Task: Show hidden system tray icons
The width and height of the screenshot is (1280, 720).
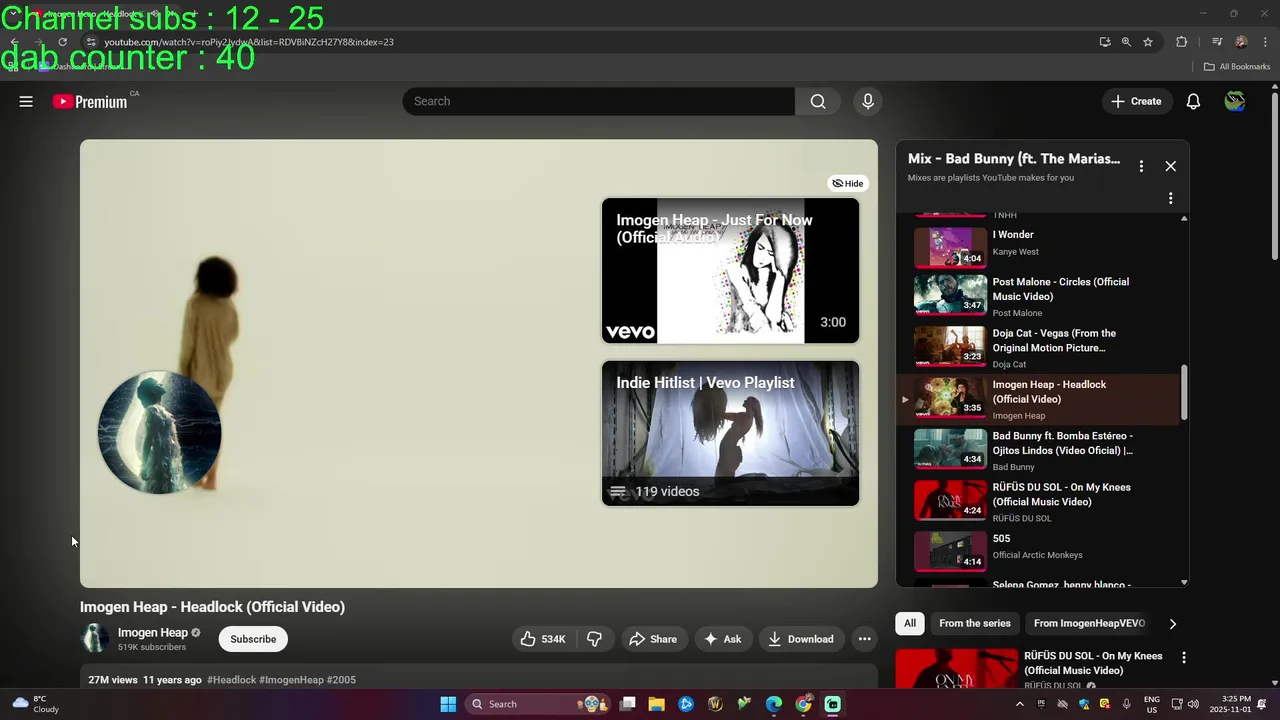Action: (x=1020, y=704)
